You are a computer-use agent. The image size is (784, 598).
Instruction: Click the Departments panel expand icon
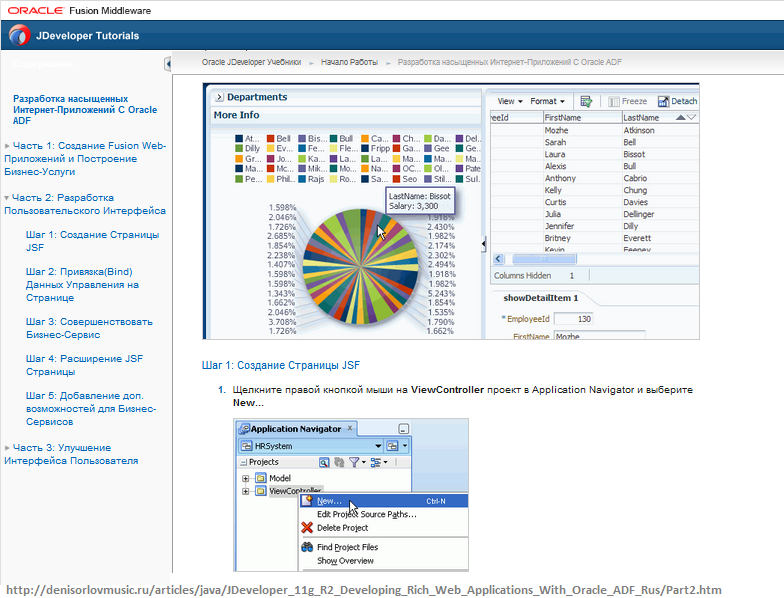[220, 97]
